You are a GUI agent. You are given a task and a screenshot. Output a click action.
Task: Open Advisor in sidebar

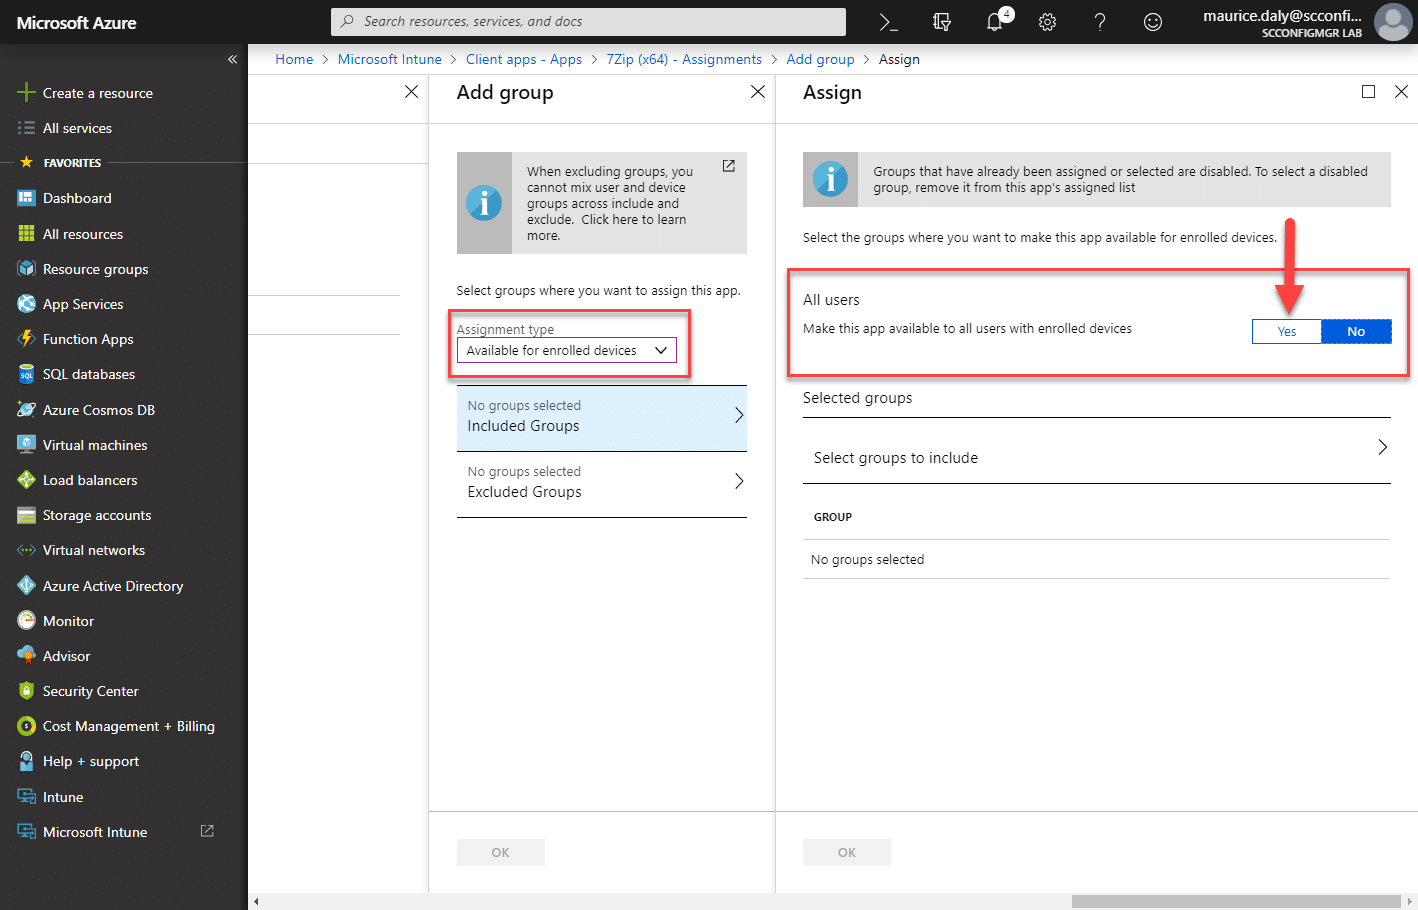[x=66, y=656]
